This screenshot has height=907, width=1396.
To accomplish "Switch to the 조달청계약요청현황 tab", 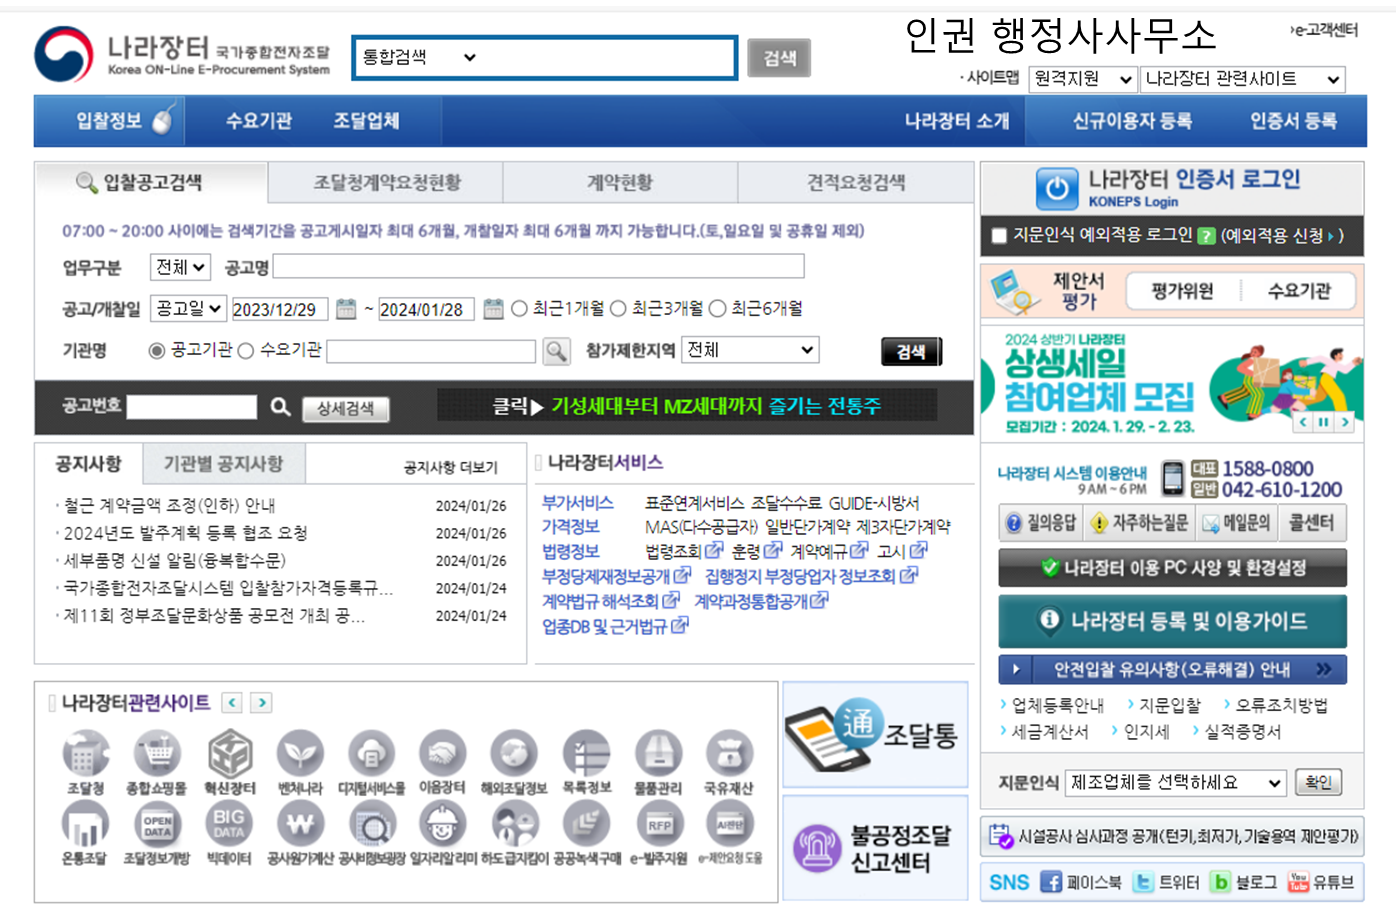I will [x=385, y=183].
